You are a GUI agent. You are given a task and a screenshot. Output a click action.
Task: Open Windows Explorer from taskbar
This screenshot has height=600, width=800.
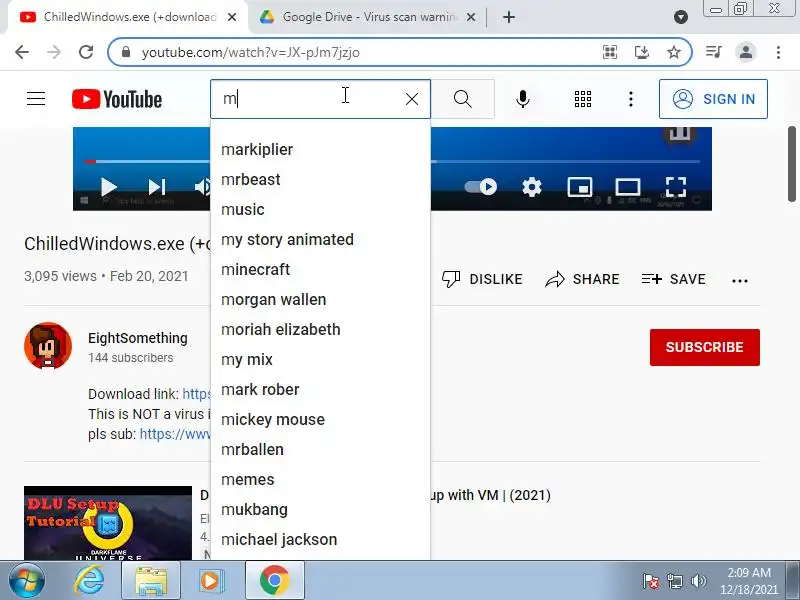point(151,580)
